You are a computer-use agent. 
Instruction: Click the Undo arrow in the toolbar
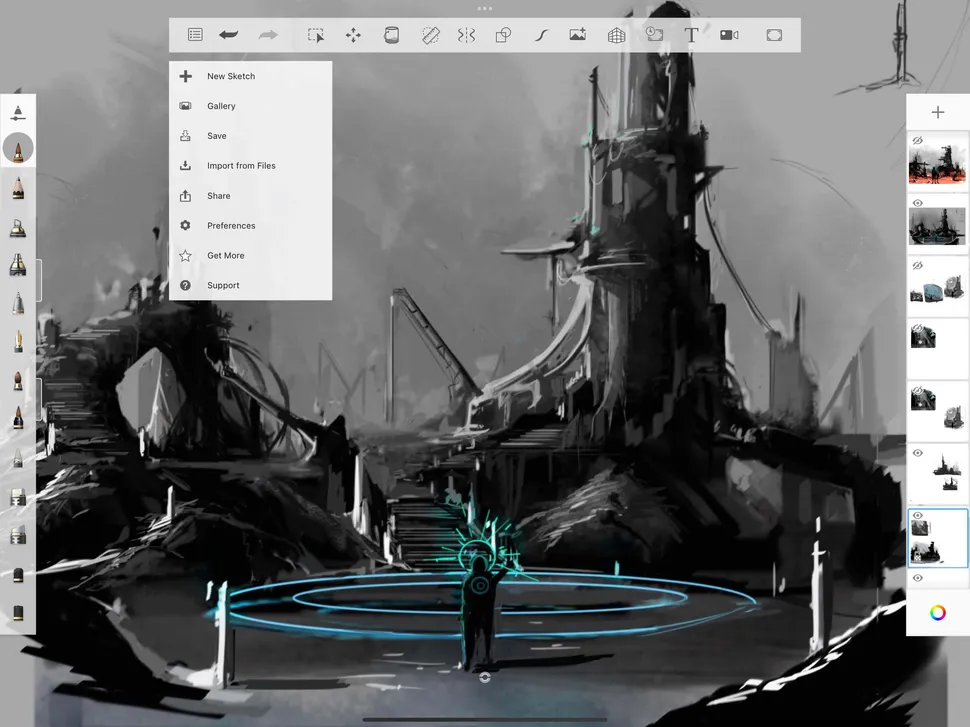(229, 35)
